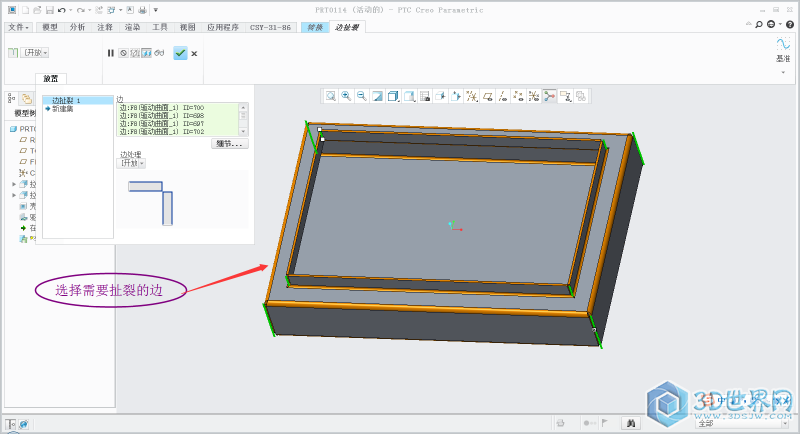Switch to the 渲染 ribbon tab
The height and width of the screenshot is (434, 800).
coord(133,27)
